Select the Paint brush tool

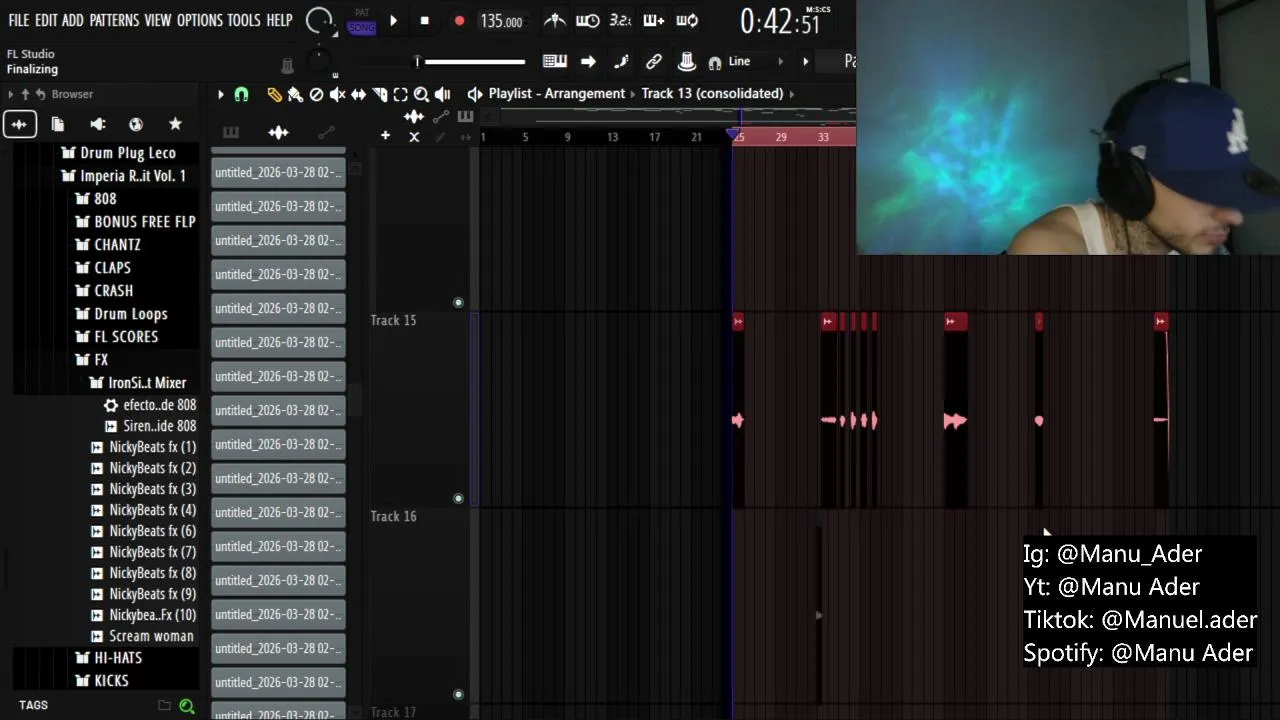pyautogui.click(x=295, y=94)
